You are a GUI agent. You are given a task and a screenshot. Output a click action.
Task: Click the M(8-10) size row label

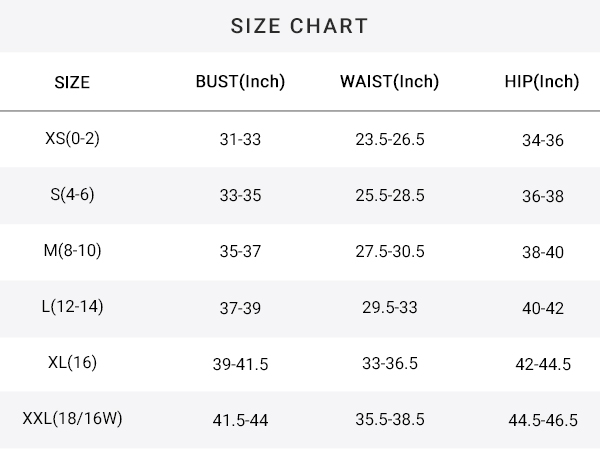point(72,251)
